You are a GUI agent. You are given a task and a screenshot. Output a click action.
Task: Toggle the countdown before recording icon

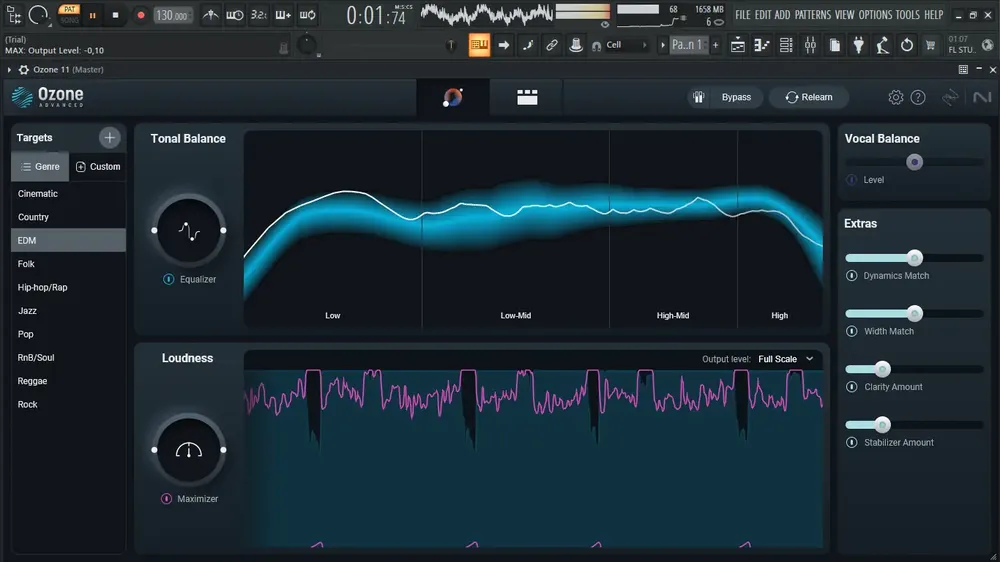[x=259, y=15]
